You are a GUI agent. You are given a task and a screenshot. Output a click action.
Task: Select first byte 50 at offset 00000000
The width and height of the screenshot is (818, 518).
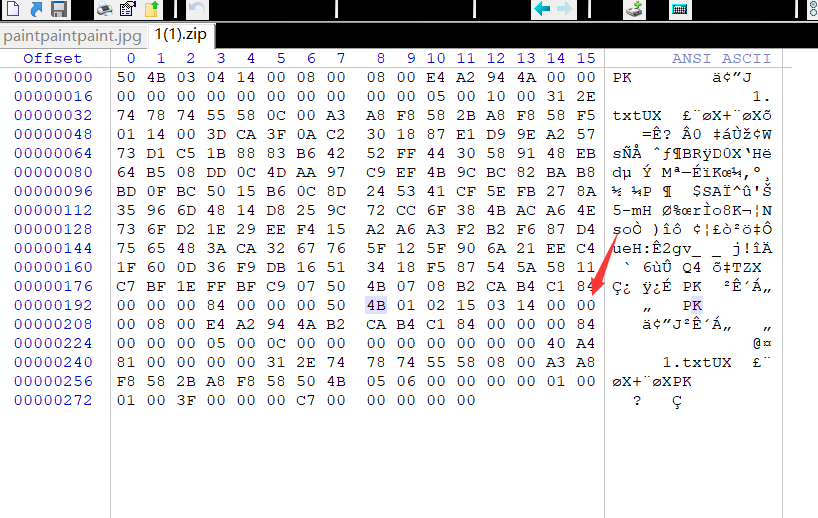click(x=126, y=77)
